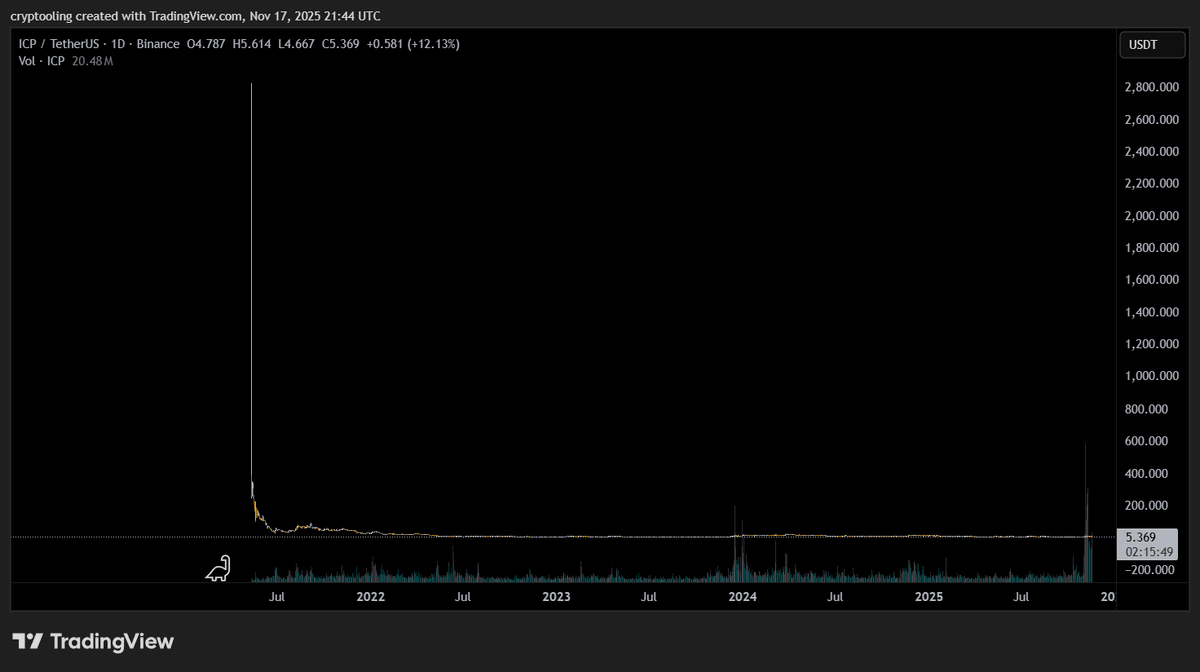Screen dimensions: 1200x672
Task: Click the 20.48M volume readout
Action: click(92, 60)
